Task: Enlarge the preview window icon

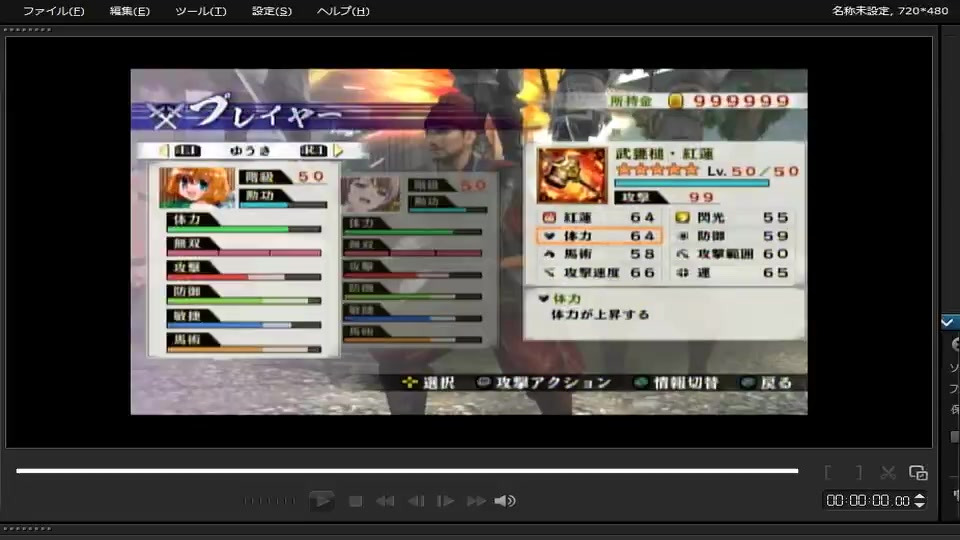Action: 918,473
